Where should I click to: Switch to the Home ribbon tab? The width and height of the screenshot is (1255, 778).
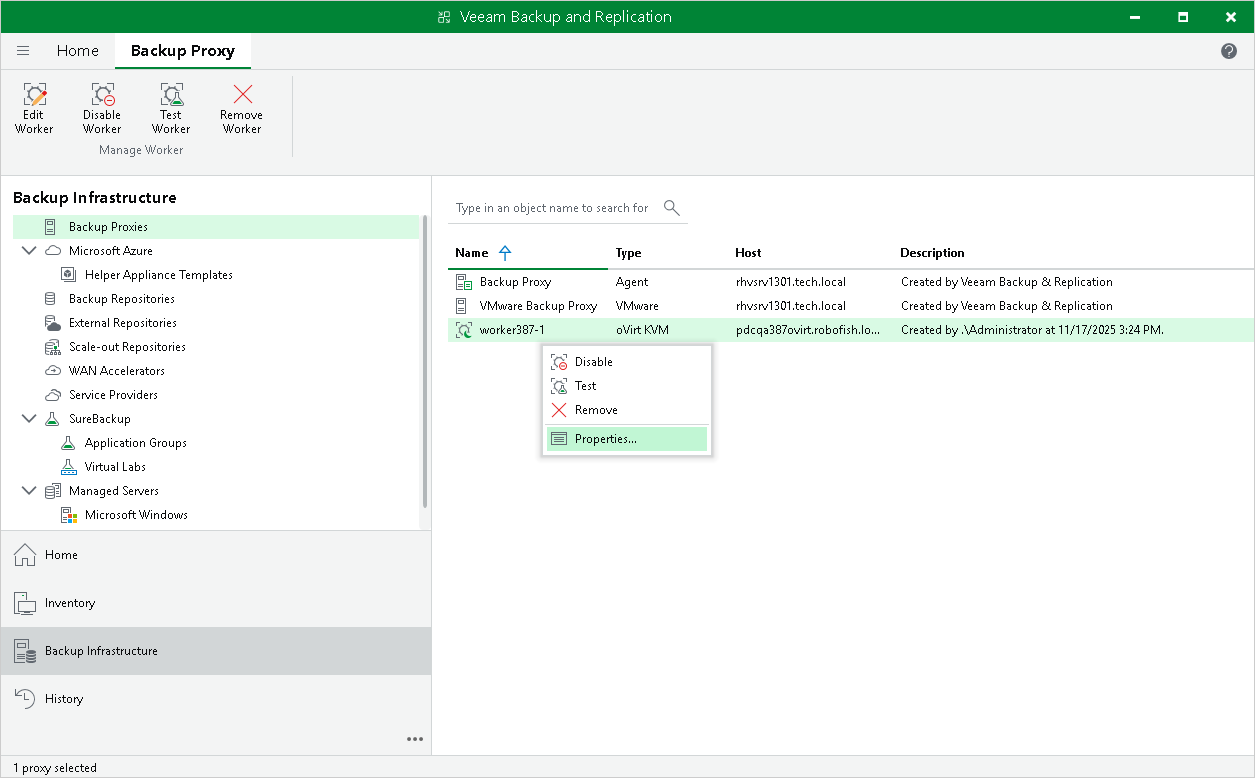(x=78, y=51)
